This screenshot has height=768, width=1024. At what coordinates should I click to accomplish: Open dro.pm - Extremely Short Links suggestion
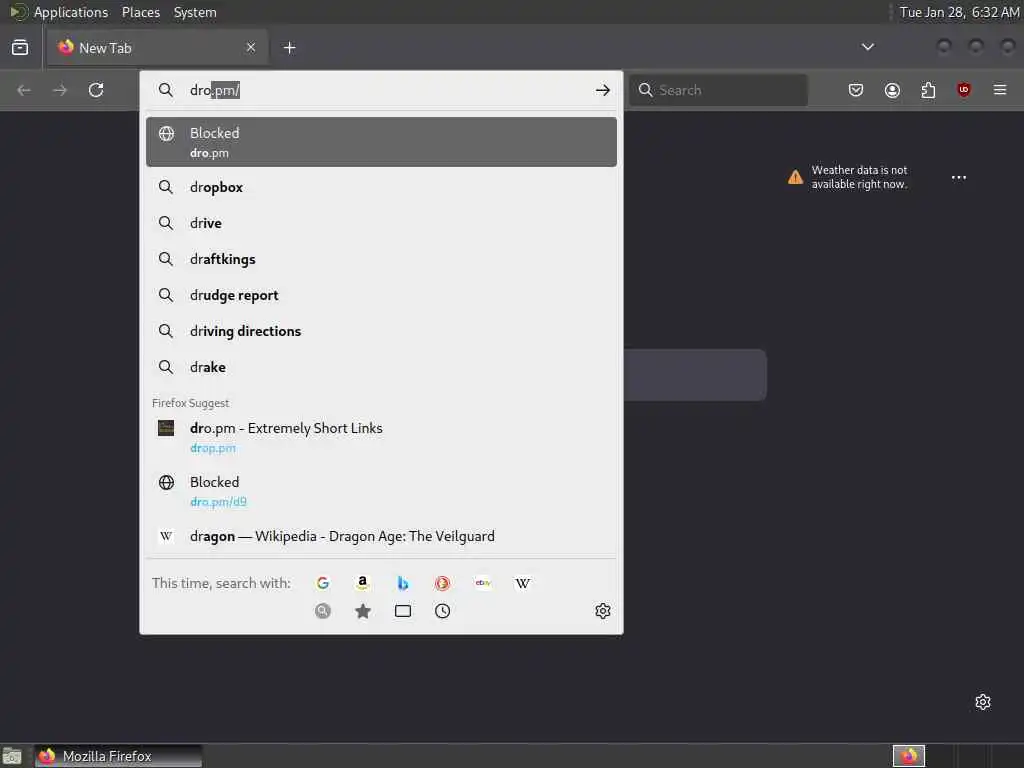click(381, 437)
